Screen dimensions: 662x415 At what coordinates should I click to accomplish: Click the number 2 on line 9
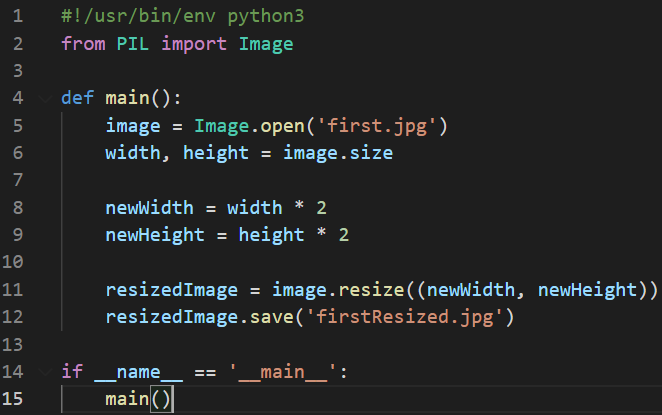point(344,235)
